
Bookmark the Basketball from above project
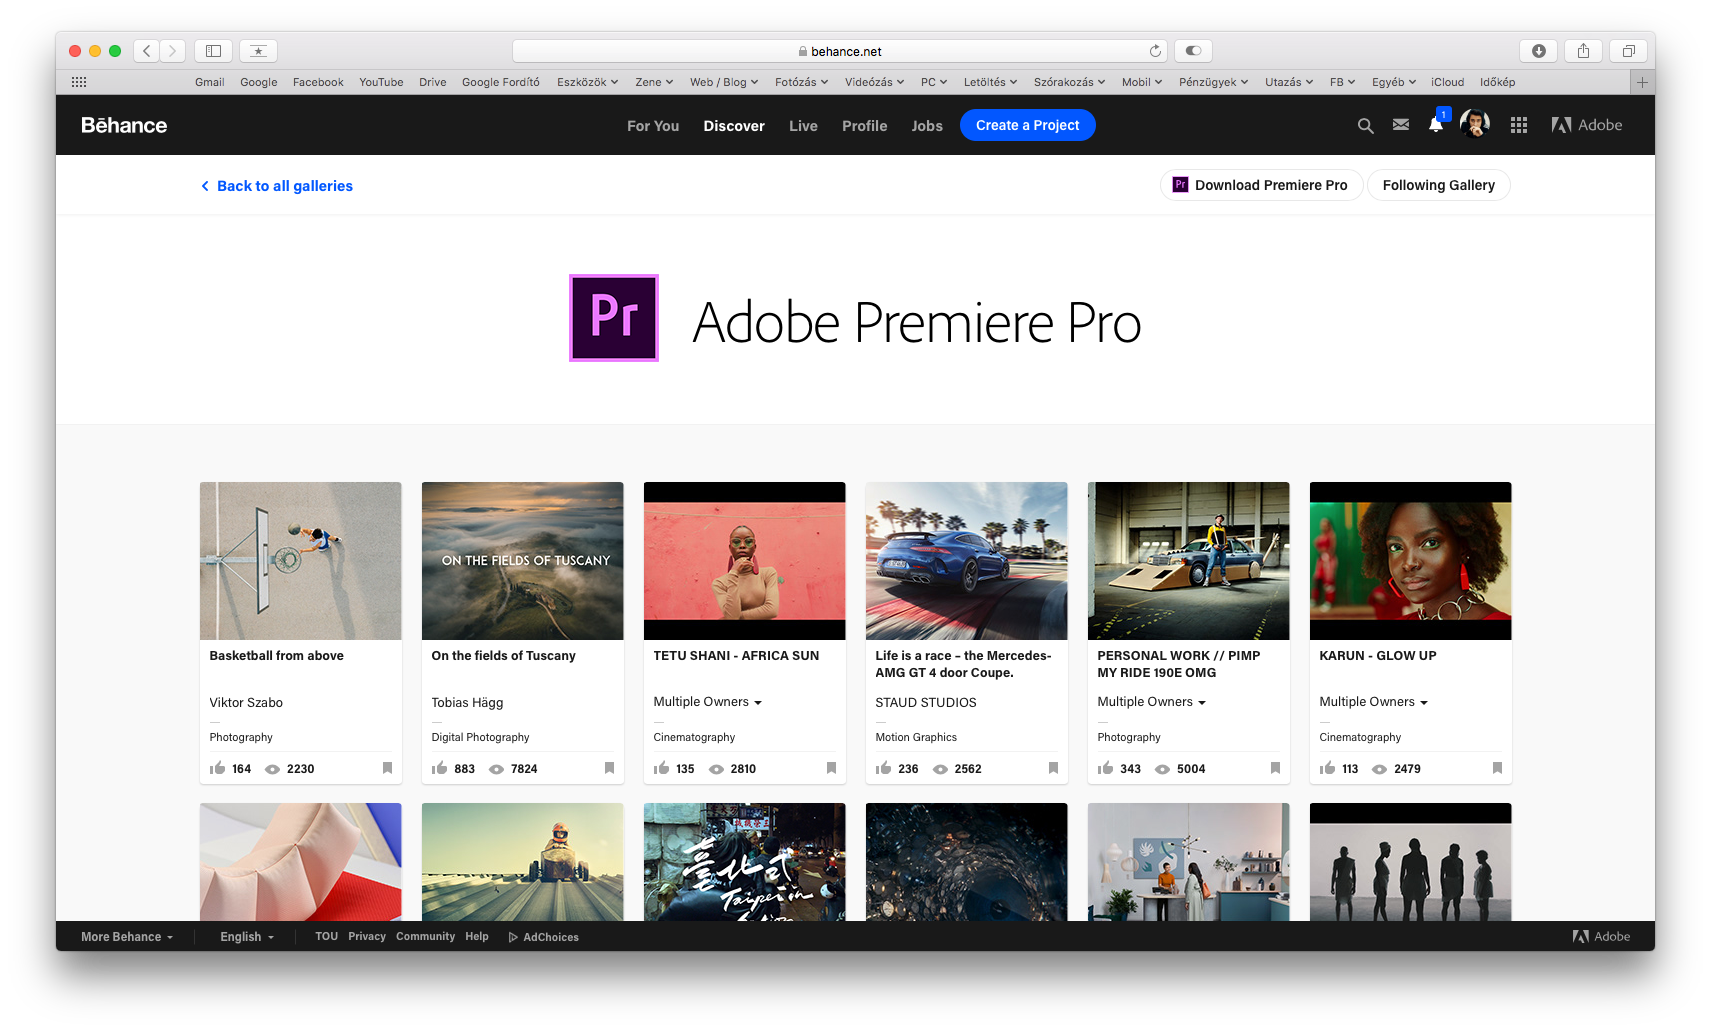click(387, 768)
